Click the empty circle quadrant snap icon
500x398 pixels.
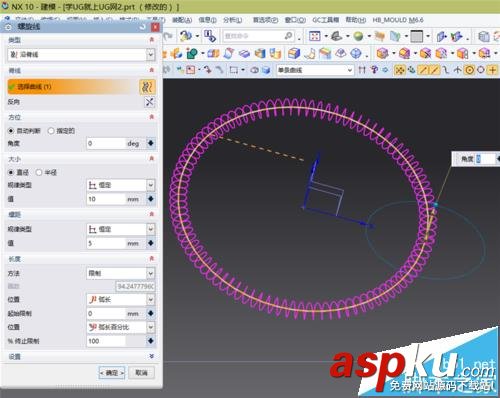pyautogui.click(x=481, y=70)
